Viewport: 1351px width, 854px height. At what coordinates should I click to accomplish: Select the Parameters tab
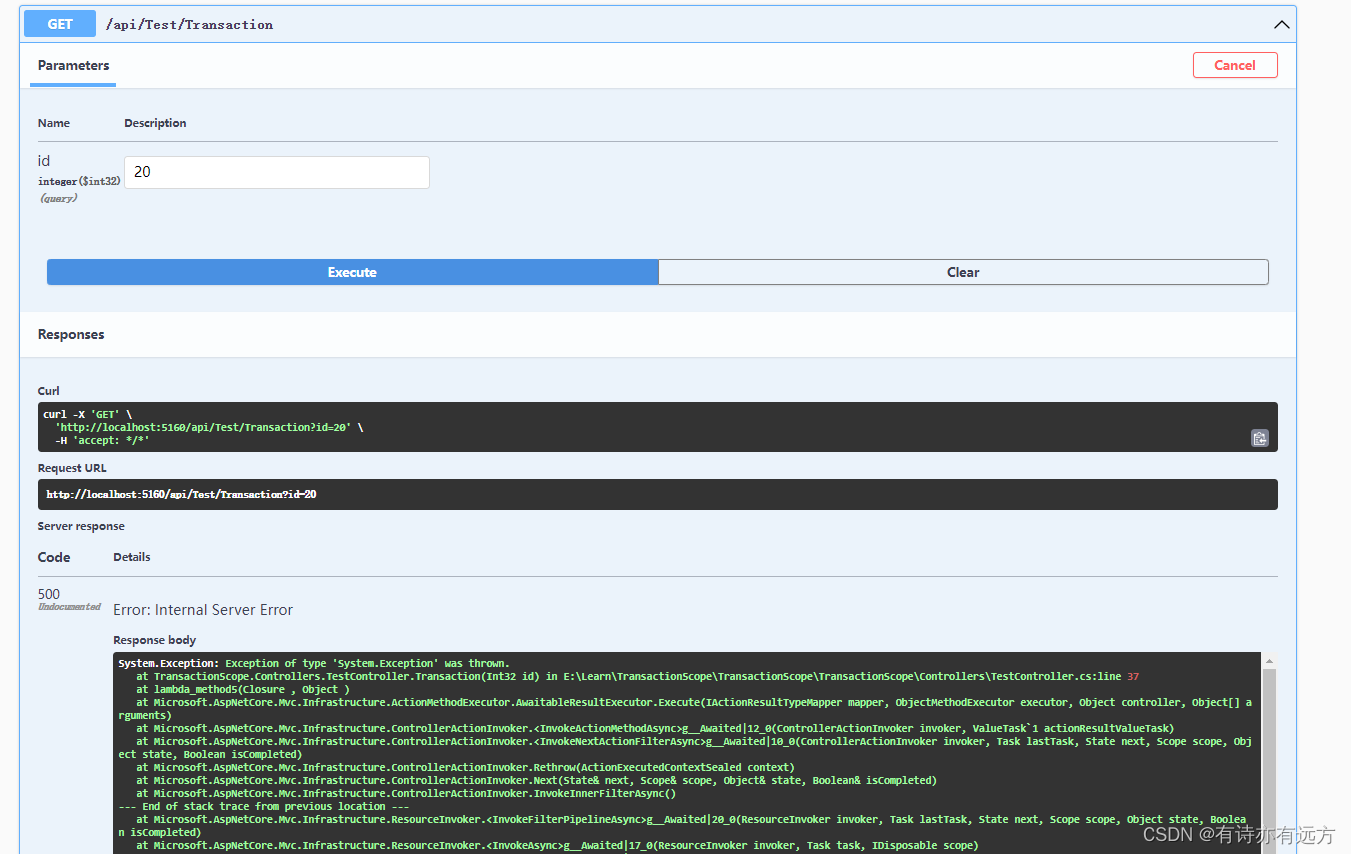click(x=73, y=65)
